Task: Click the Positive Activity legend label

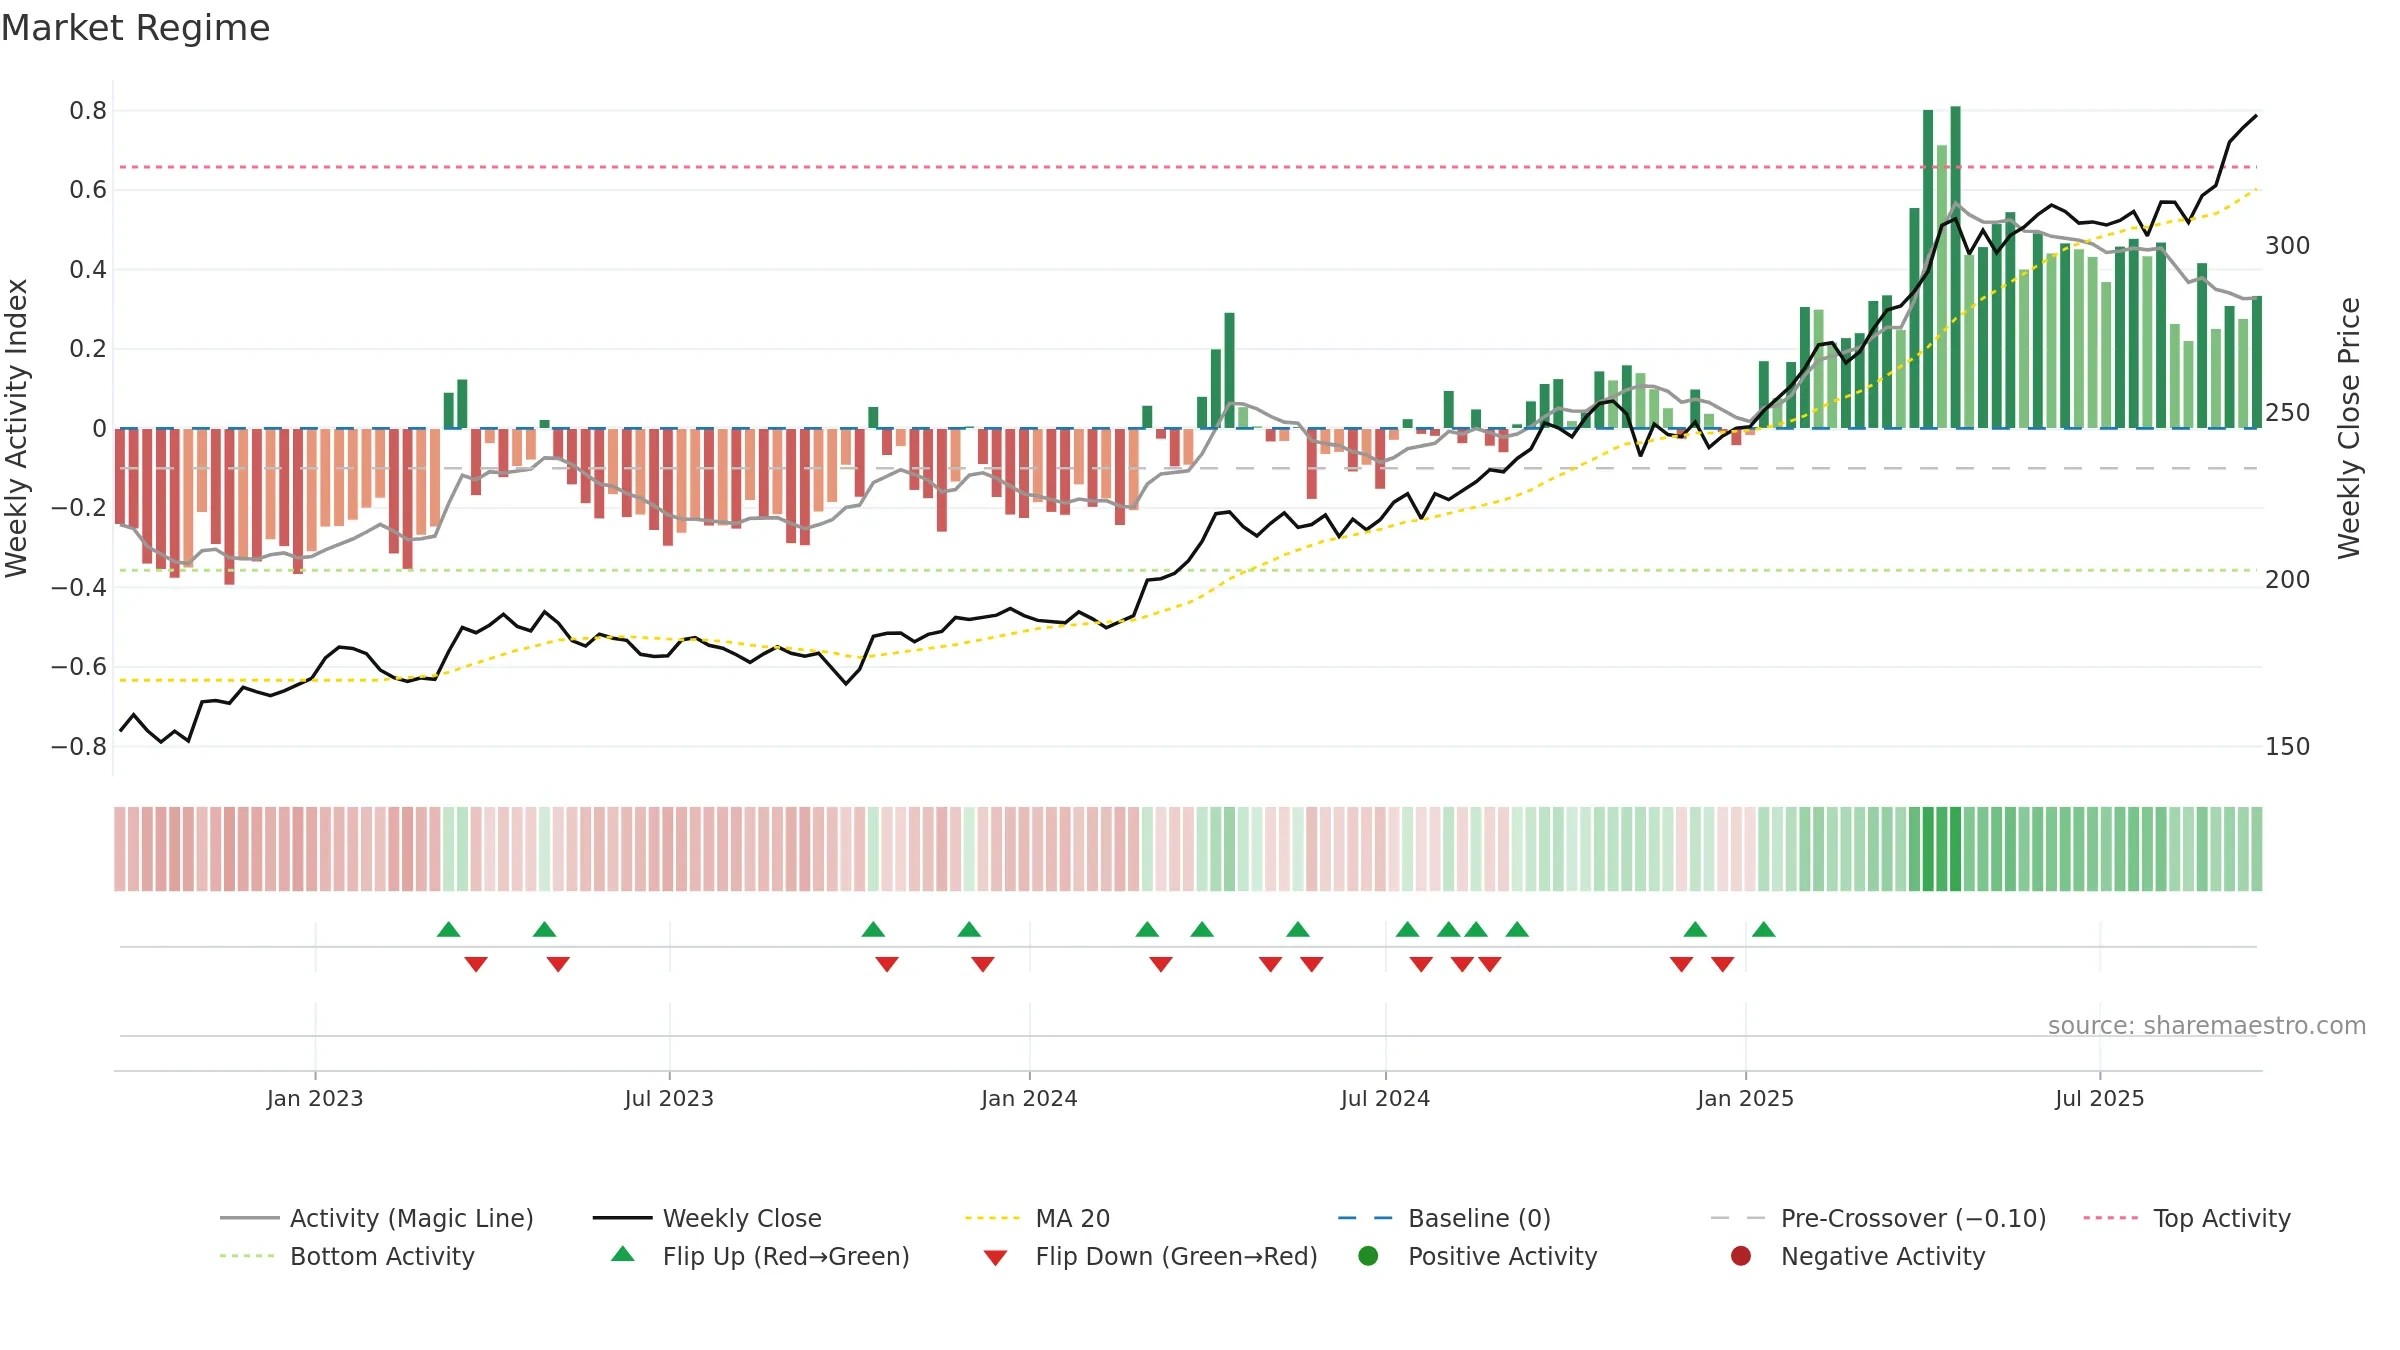Action: click(x=1502, y=1256)
